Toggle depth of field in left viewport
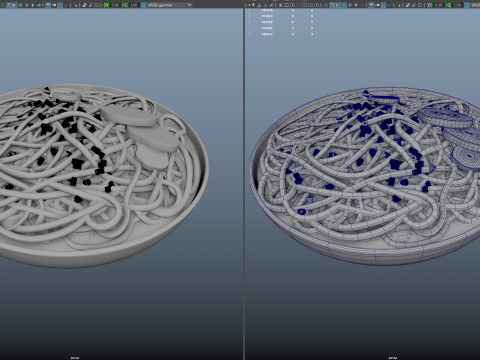 (66, 5)
